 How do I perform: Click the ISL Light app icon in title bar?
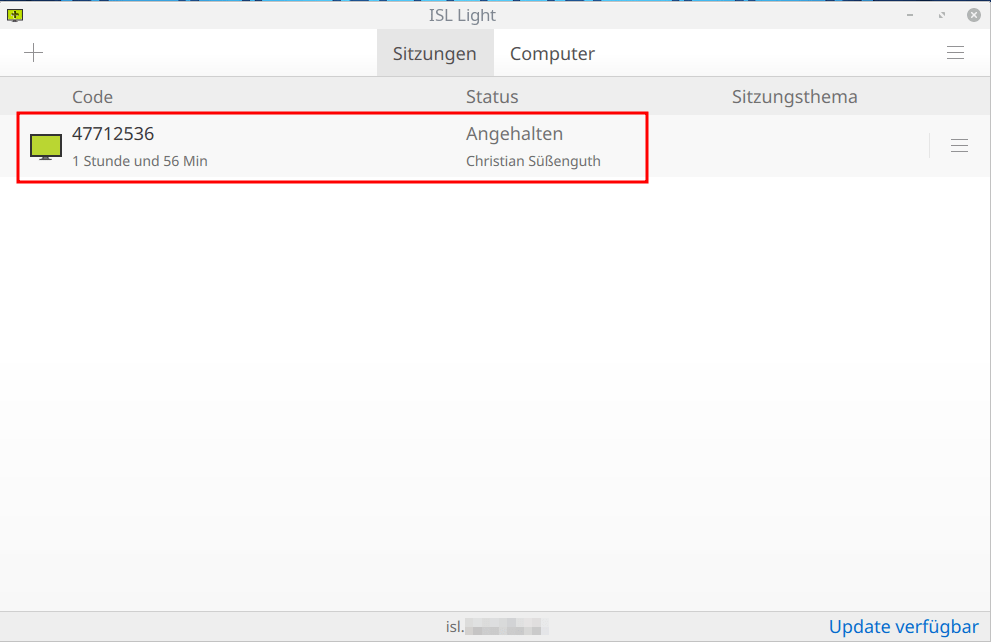[15, 15]
